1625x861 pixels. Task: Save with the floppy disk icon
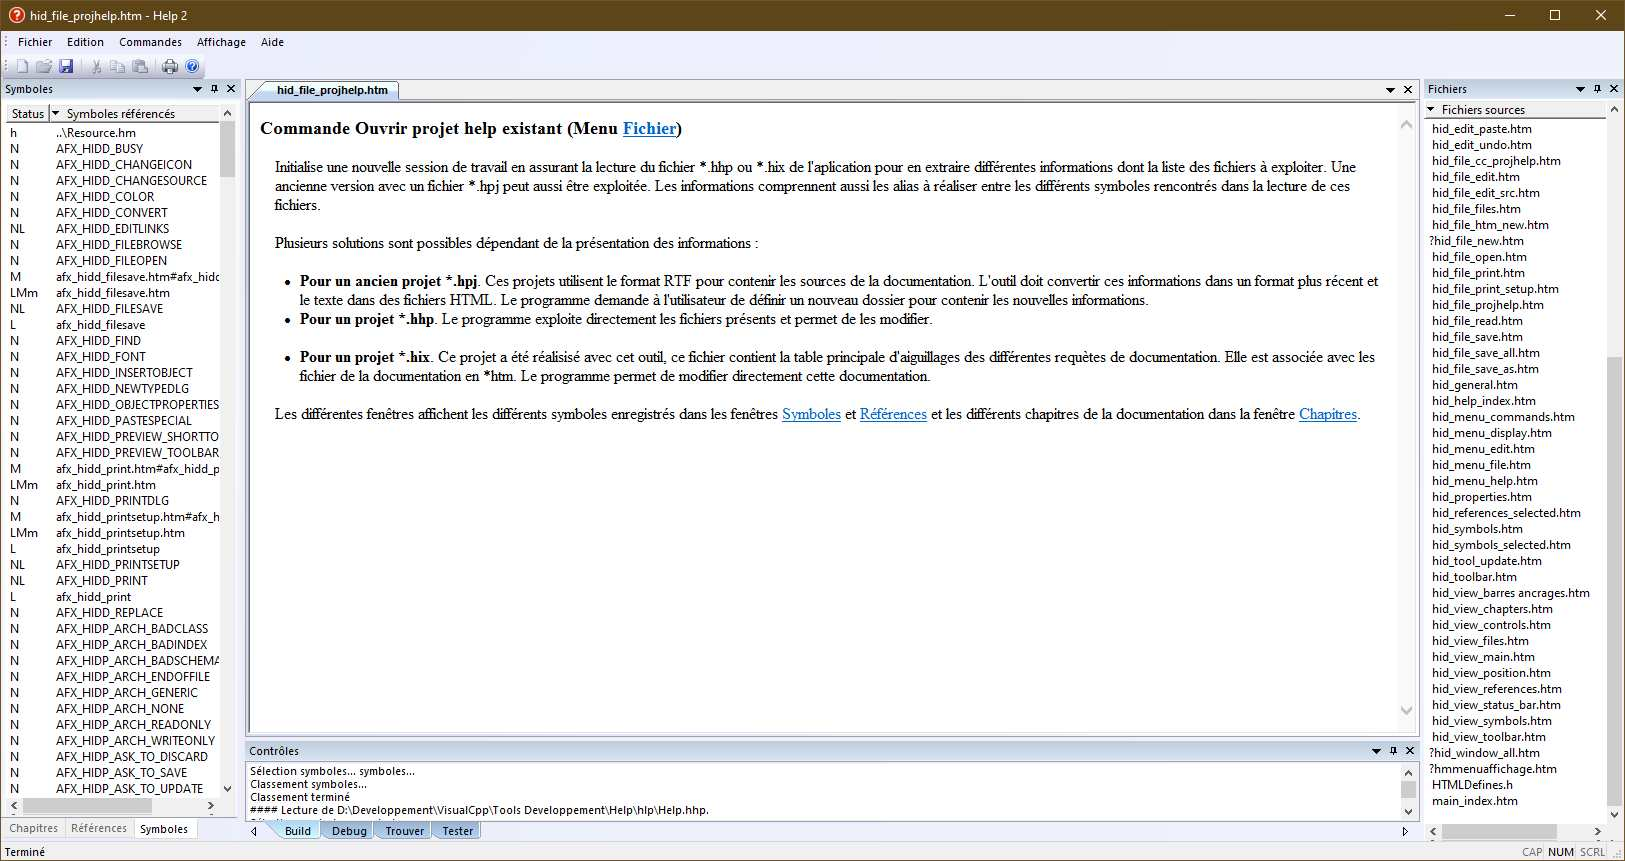click(x=66, y=66)
